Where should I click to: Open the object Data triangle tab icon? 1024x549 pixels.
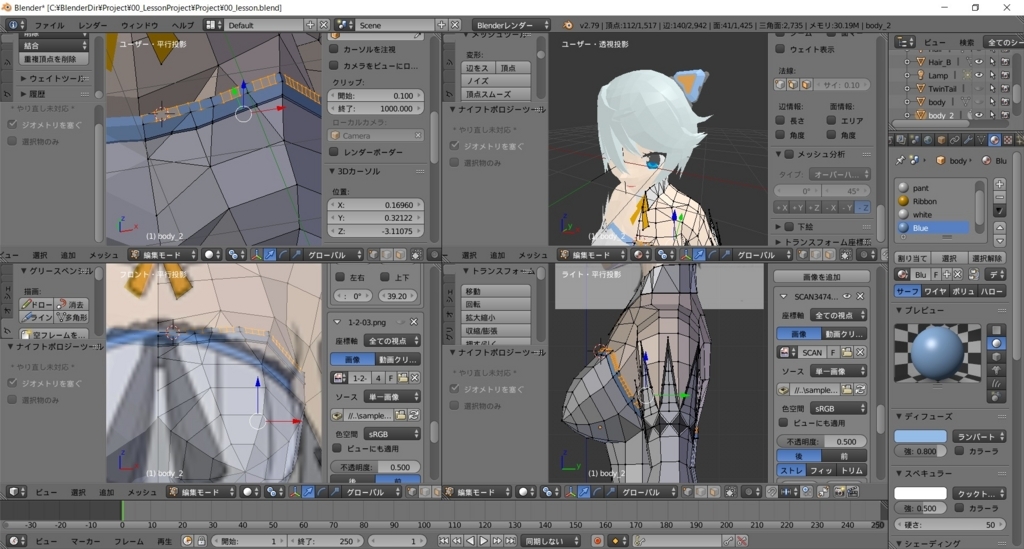click(982, 140)
